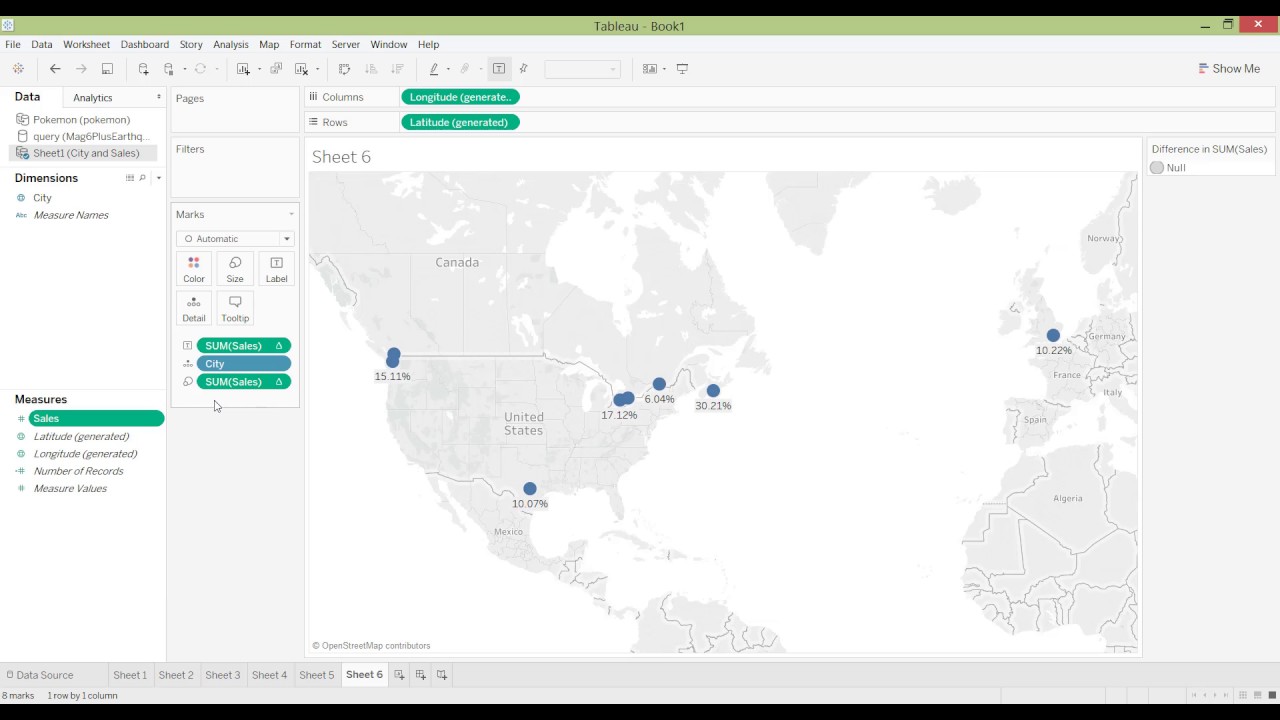Screen dimensions: 1280x720
Task: Duplicate sheet toolbar icon
Action: click(276, 69)
